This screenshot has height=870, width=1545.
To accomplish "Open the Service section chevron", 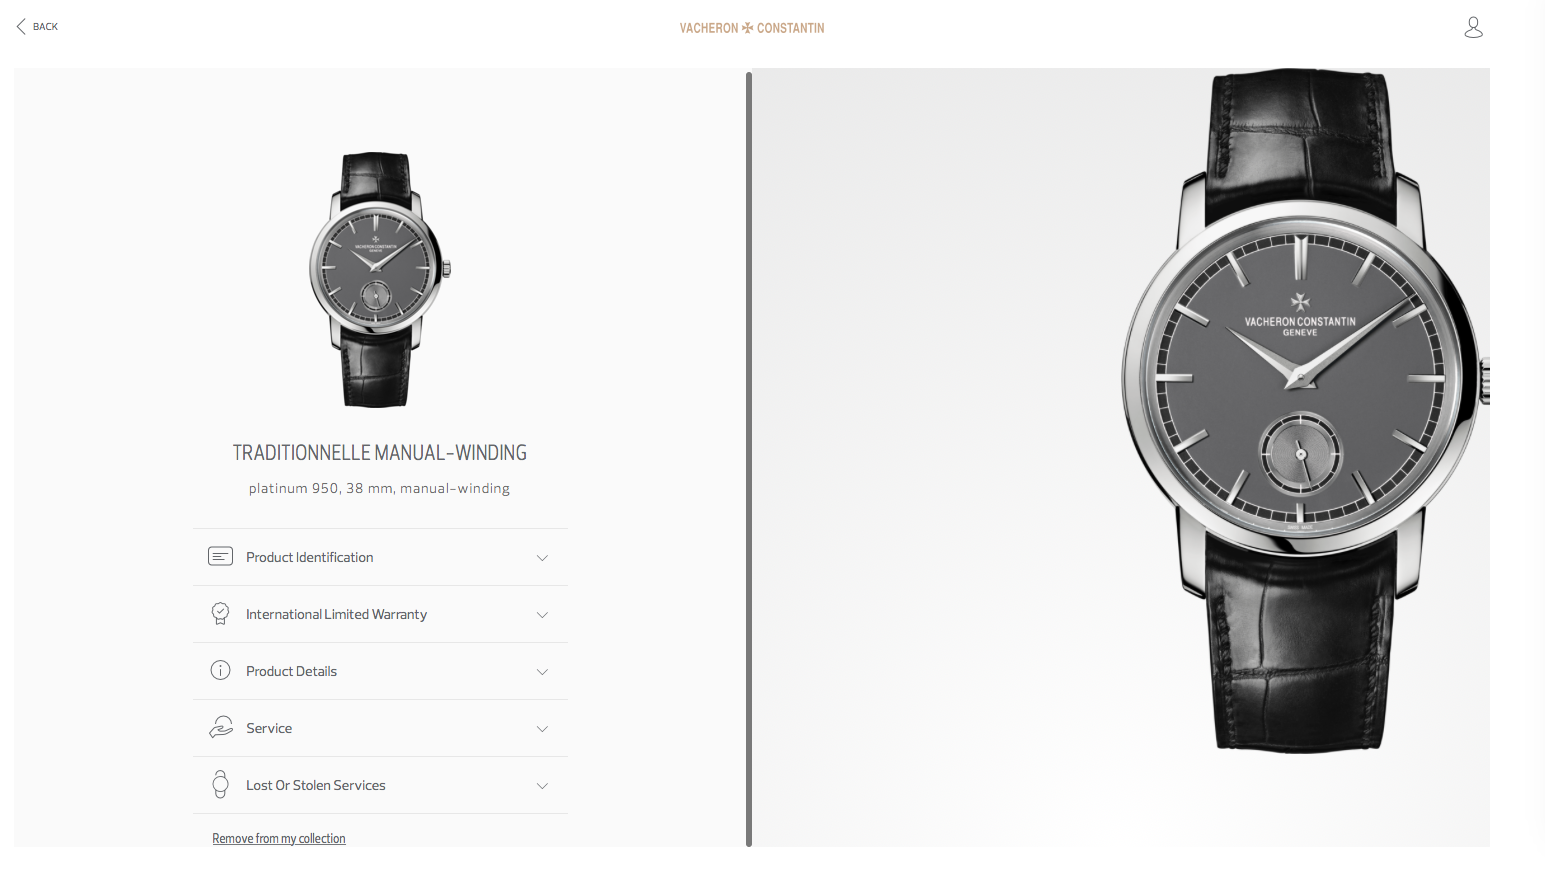I will click(x=542, y=729).
